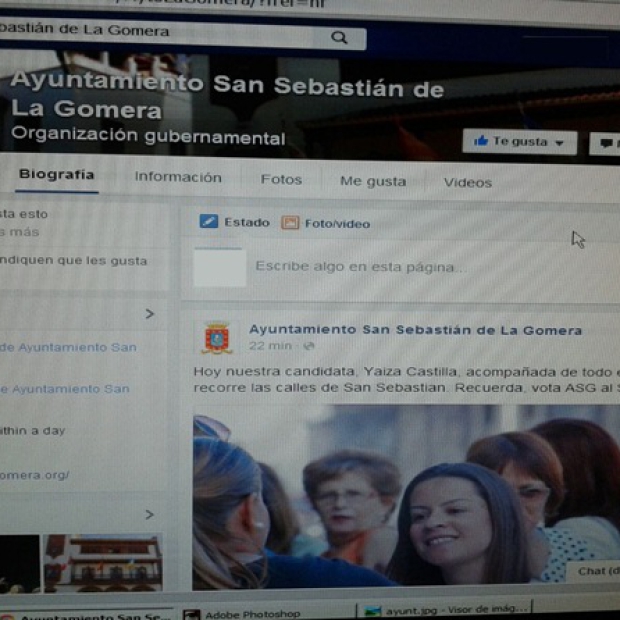Click the Estado pencil icon
Screen dimensions: 620x620
208,221
